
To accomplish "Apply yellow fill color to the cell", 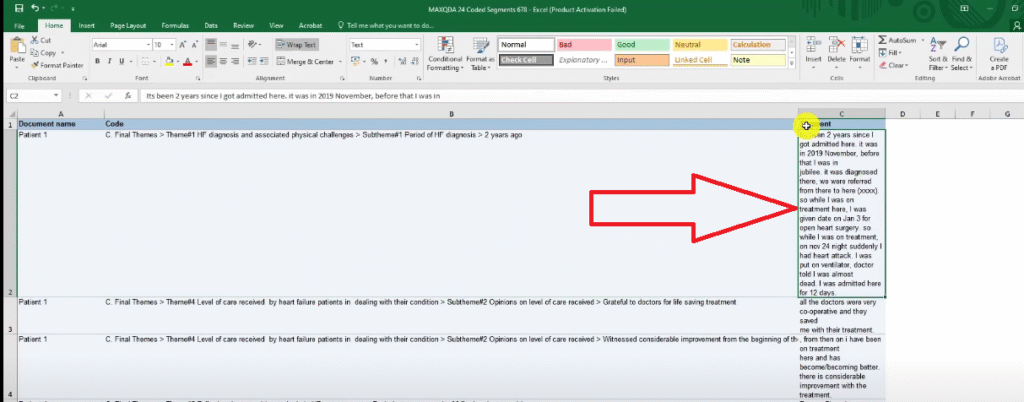I will click(x=169, y=61).
